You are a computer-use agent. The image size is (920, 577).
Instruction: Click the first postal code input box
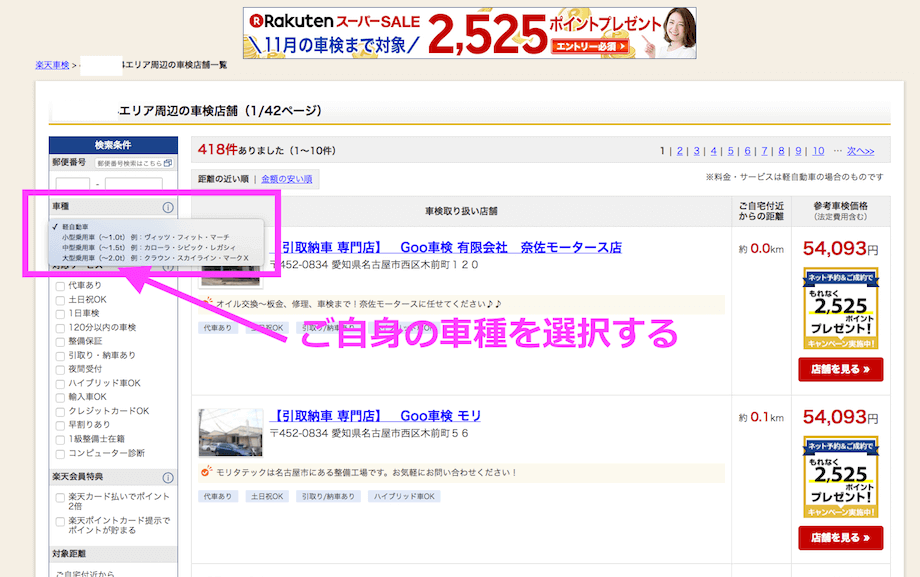(x=72, y=185)
